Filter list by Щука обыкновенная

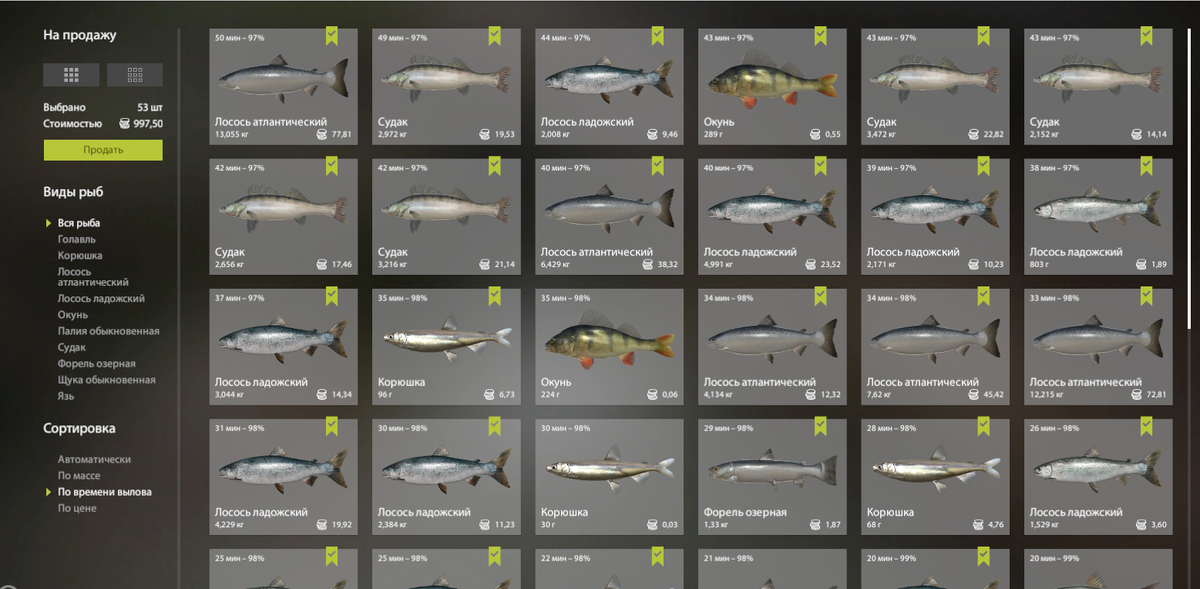pyautogui.click(x=107, y=380)
